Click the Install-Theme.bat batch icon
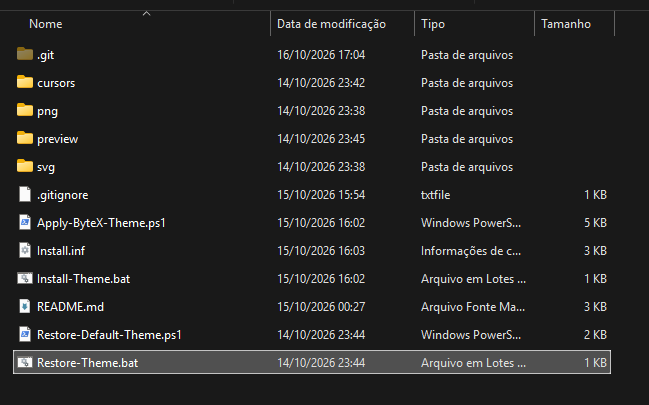 click(x=25, y=278)
